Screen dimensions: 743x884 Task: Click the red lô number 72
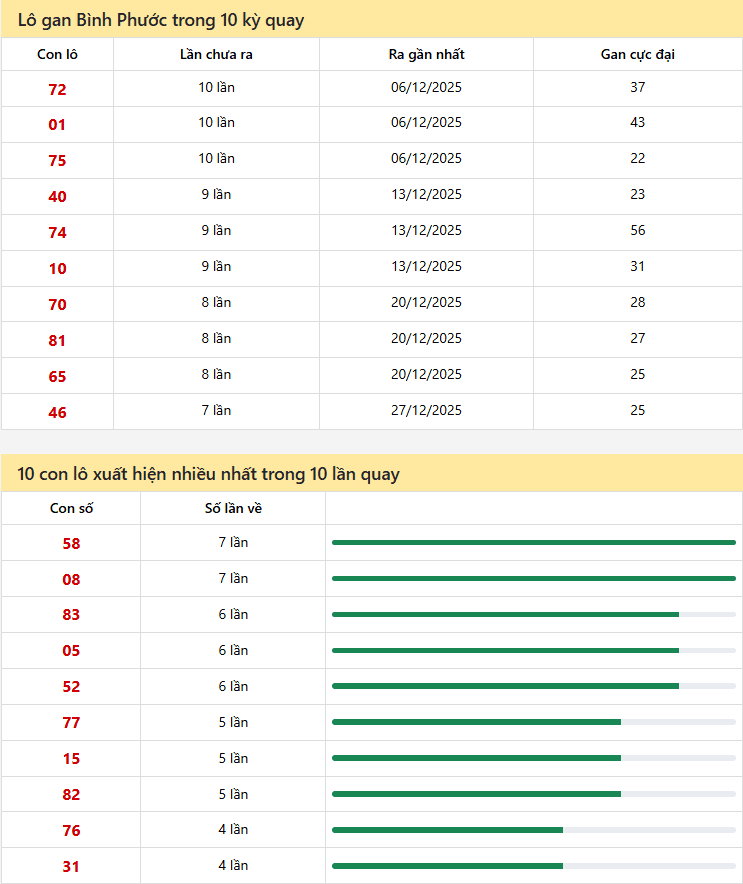coord(57,89)
